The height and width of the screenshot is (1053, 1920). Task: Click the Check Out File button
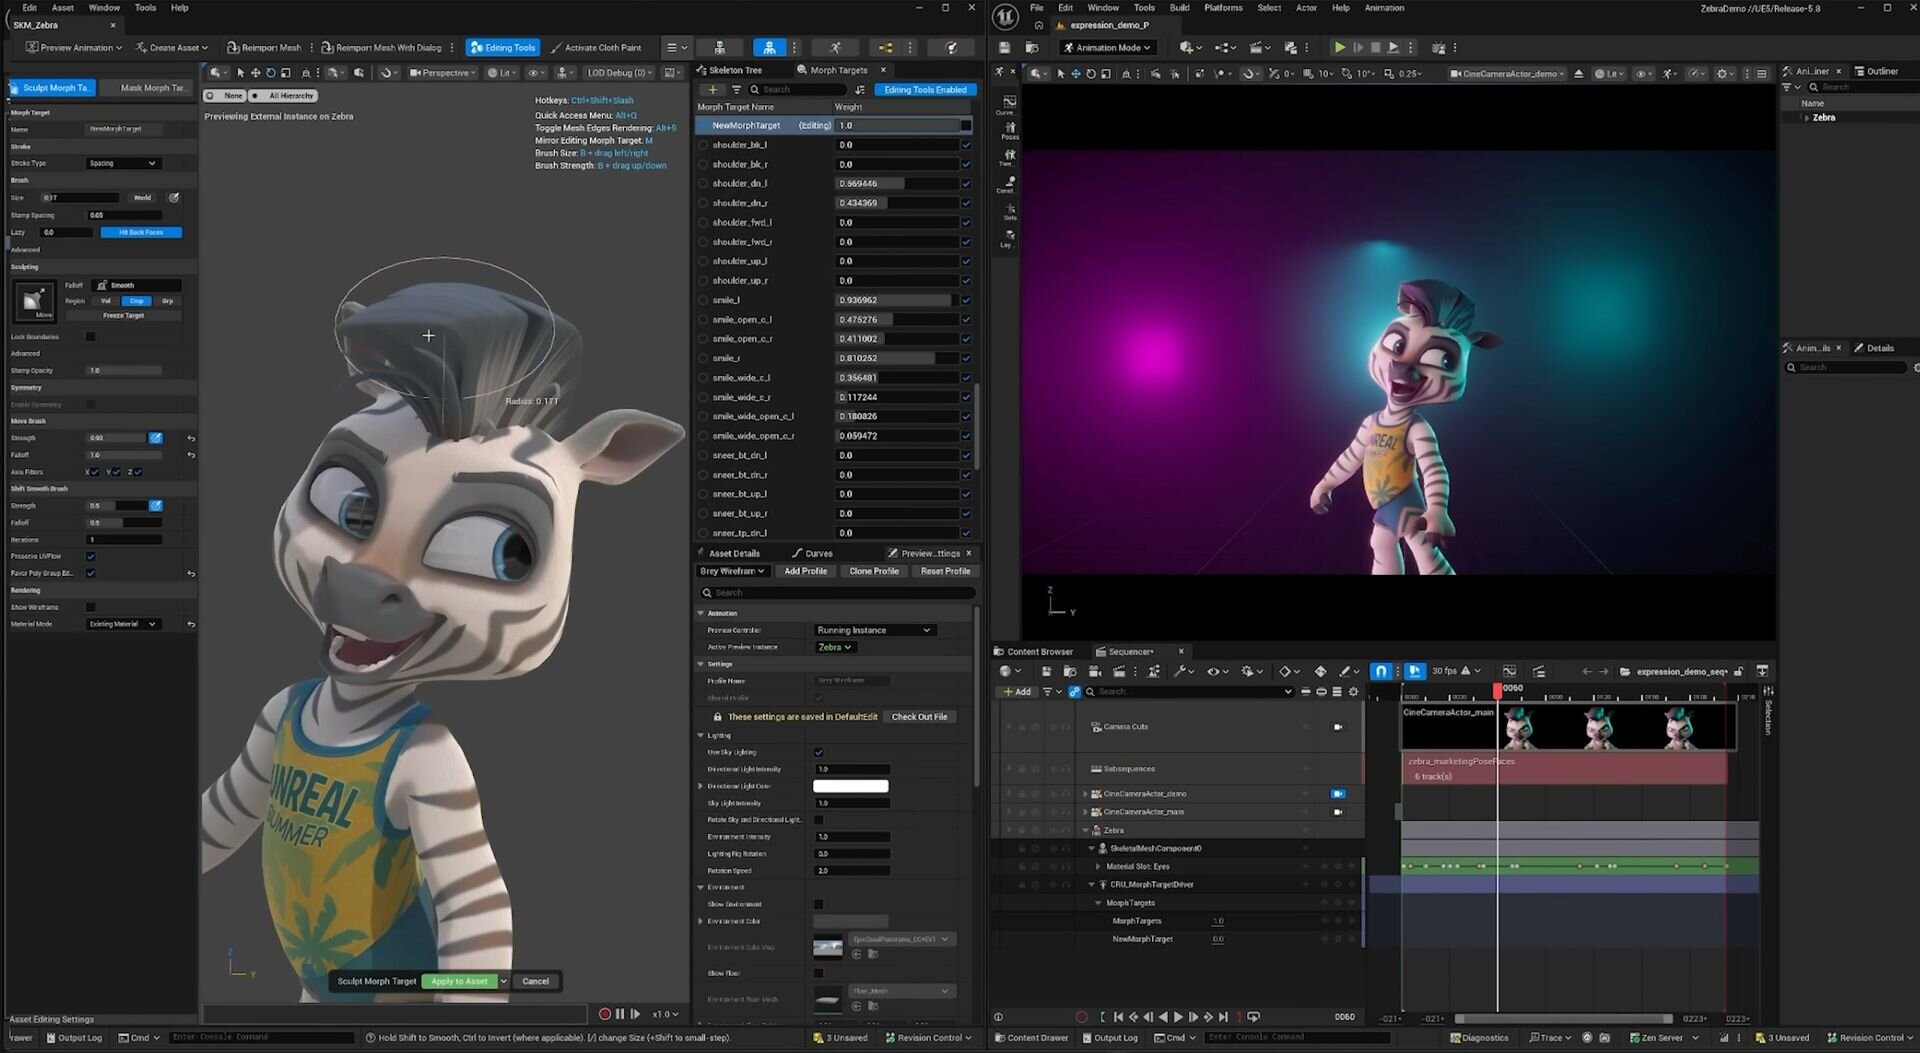click(x=919, y=717)
